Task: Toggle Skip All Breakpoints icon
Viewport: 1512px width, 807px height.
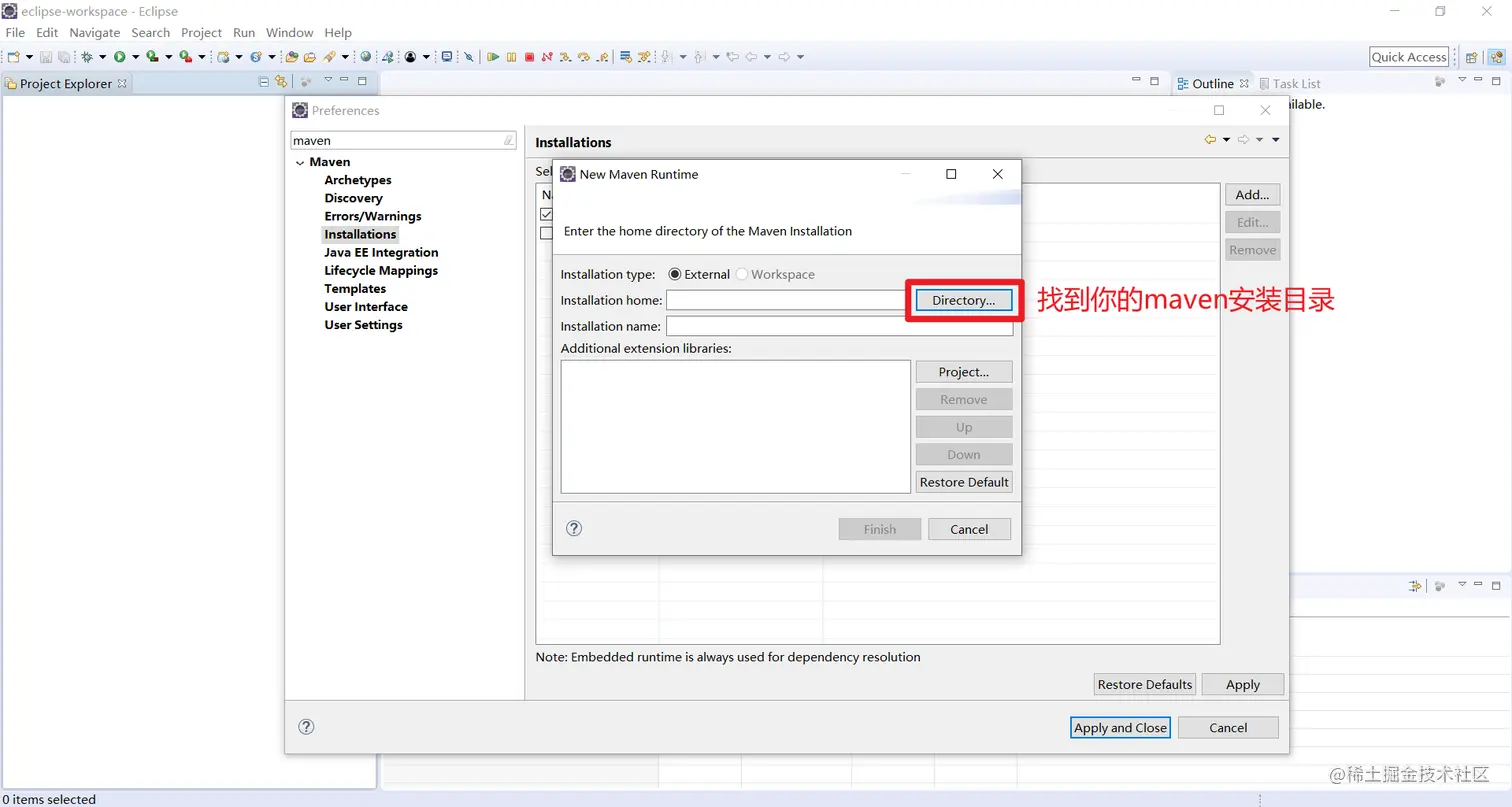Action: coord(469,57)
